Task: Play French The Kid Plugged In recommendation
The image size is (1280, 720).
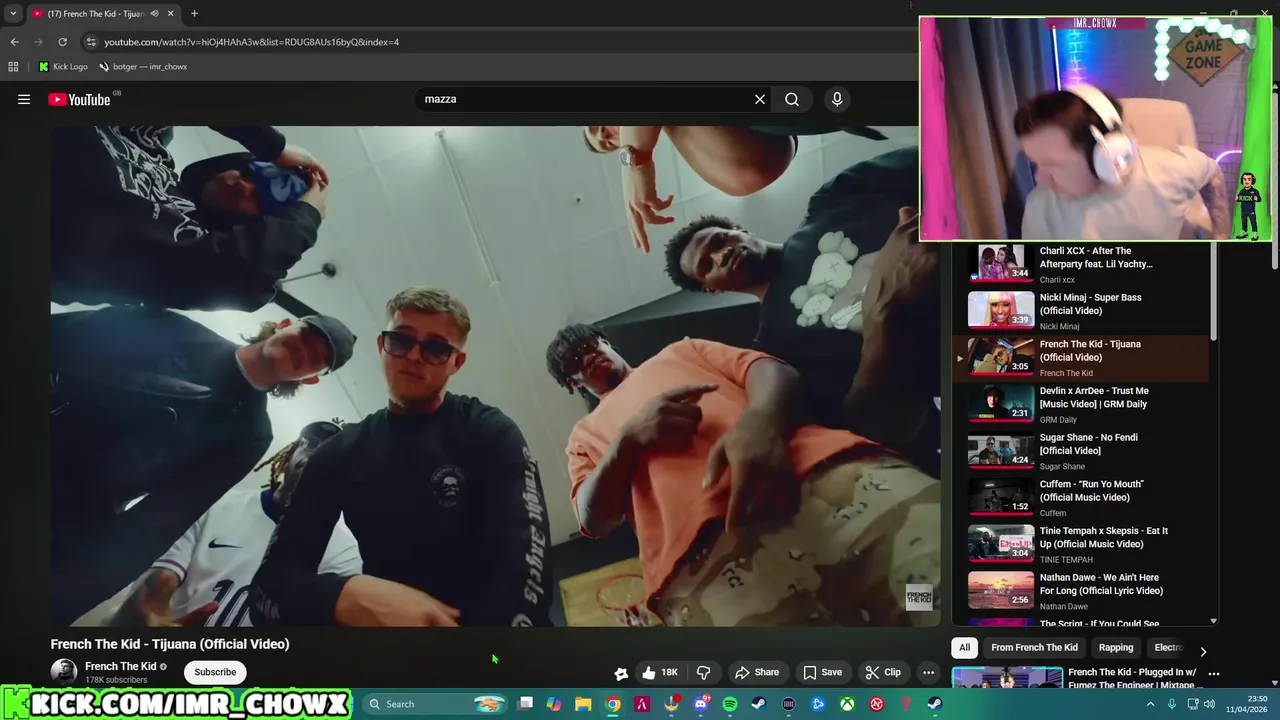Action: tap(1007, 678)
